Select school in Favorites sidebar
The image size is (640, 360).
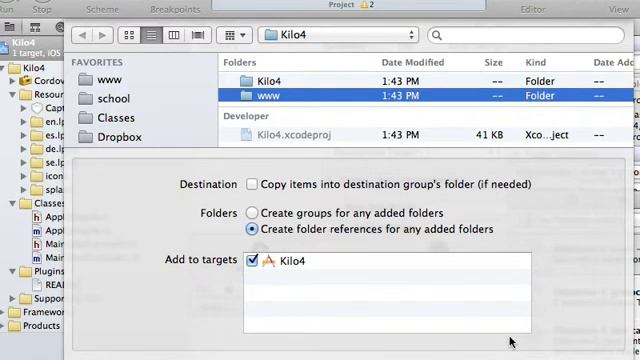coord(104,99)
